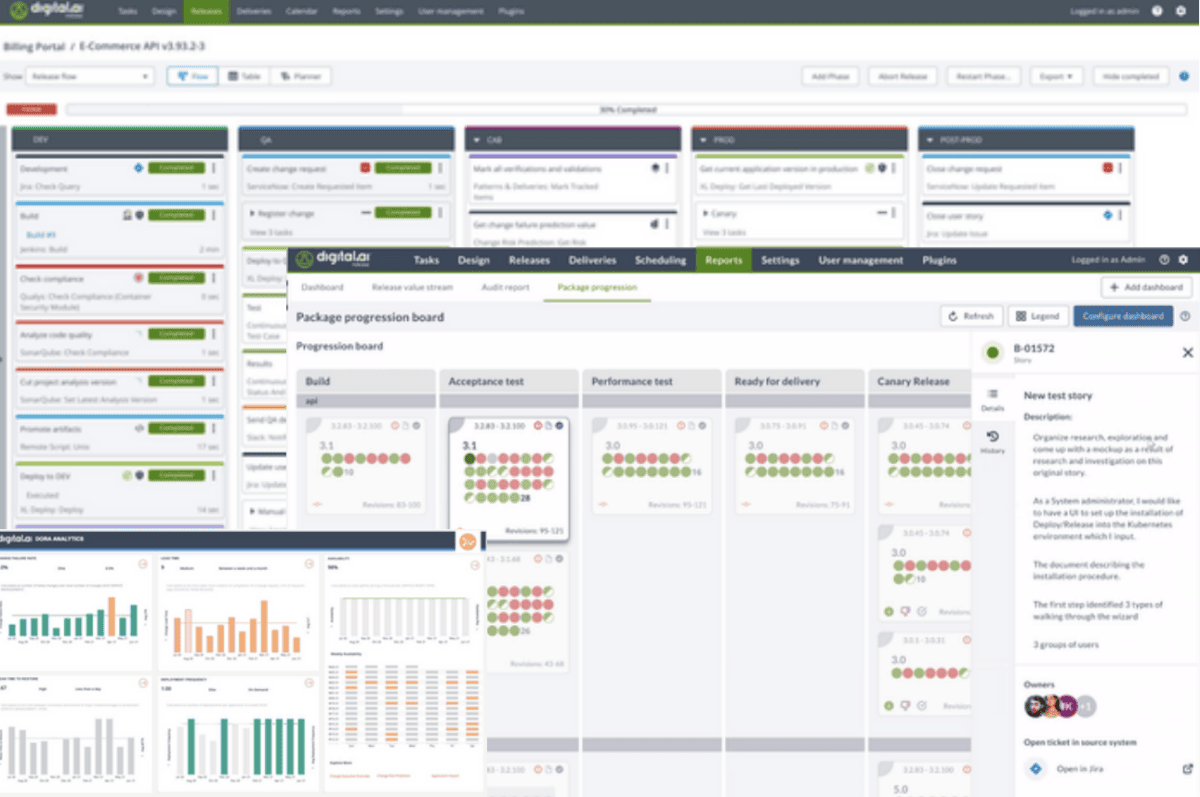Screen dimensions: 1200x797
Task: Open settings gear in back window header
Action: coord(1180,11)
